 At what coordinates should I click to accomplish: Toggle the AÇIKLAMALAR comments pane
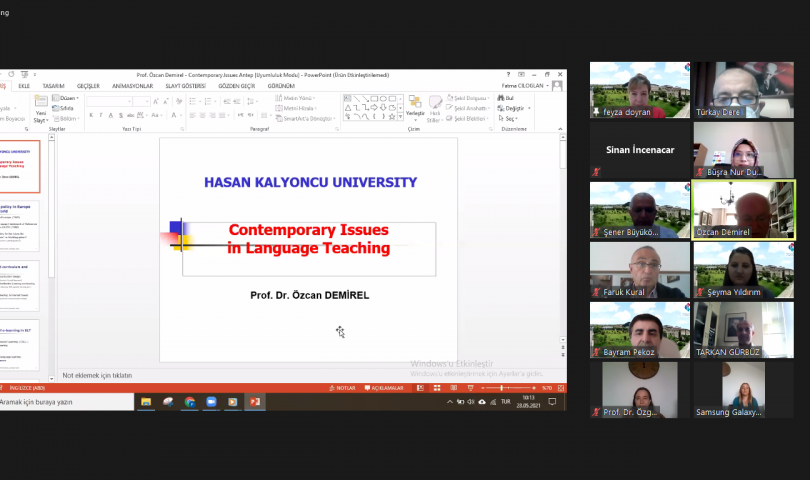384,388
